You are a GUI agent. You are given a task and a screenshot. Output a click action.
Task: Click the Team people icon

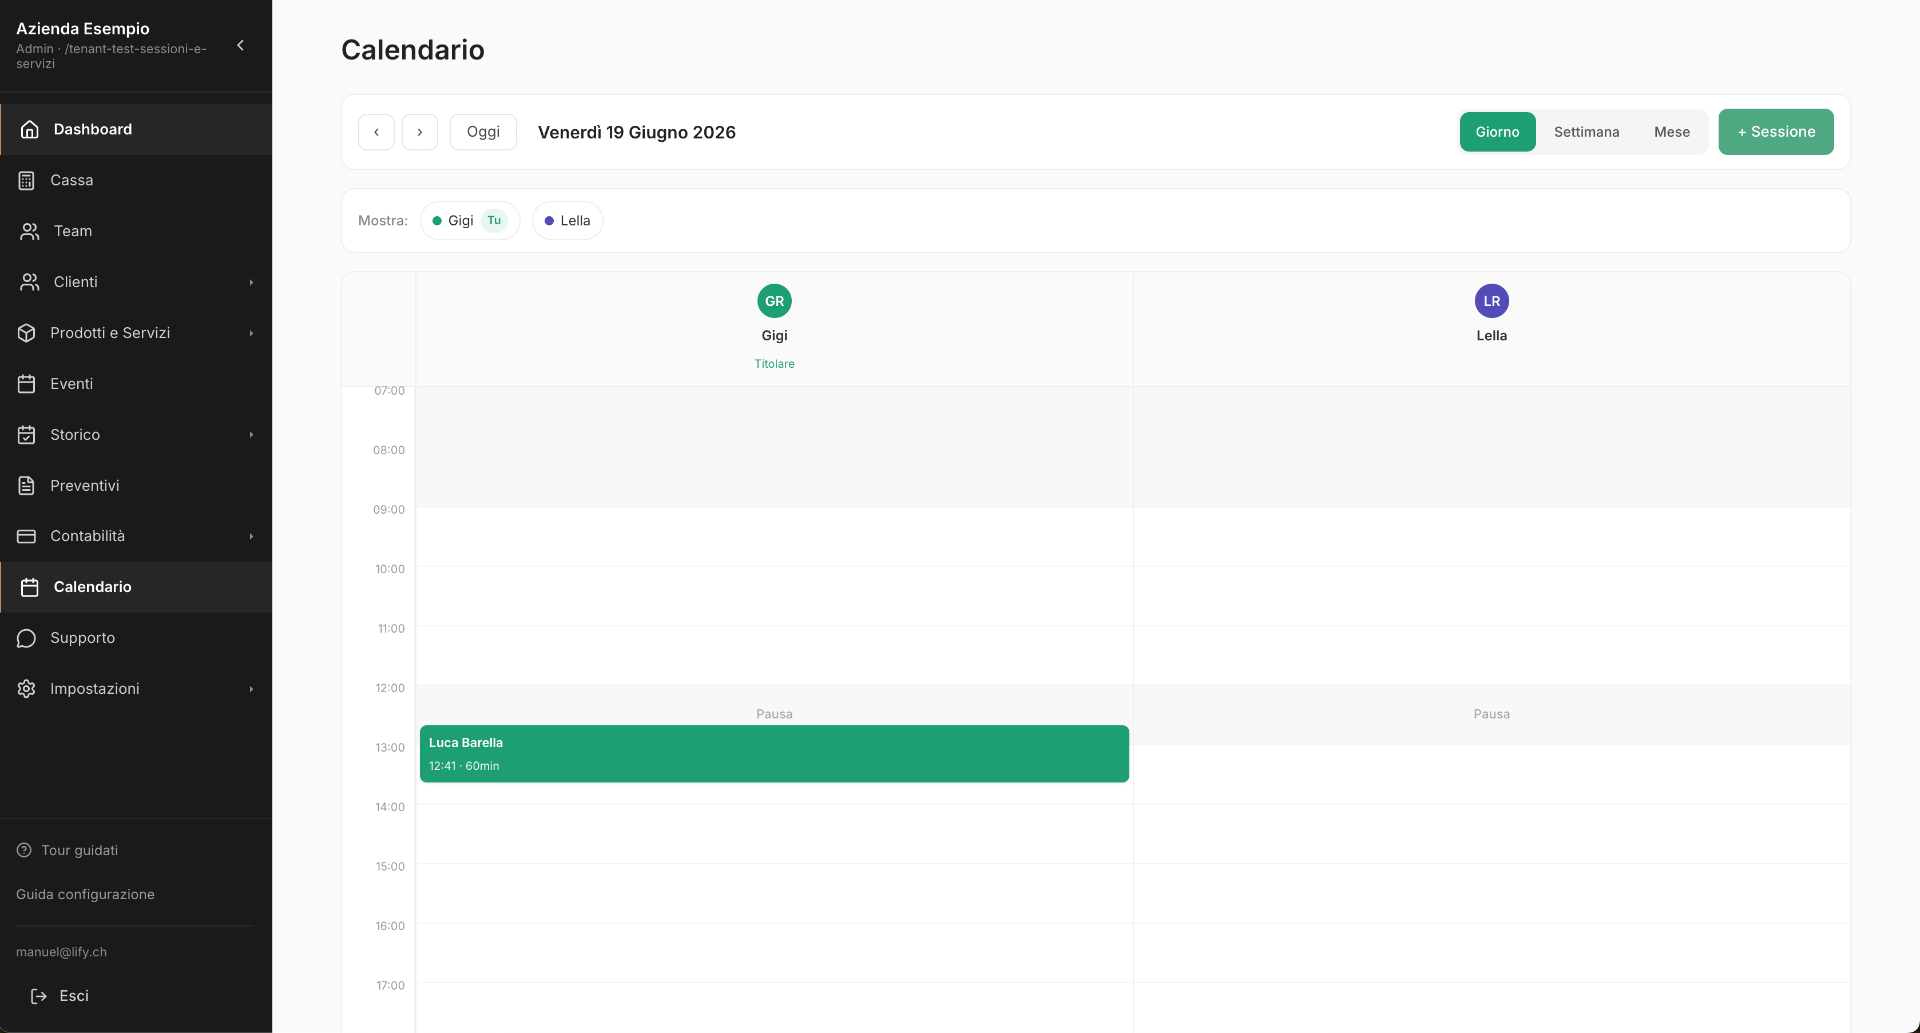tap(30, 231)
